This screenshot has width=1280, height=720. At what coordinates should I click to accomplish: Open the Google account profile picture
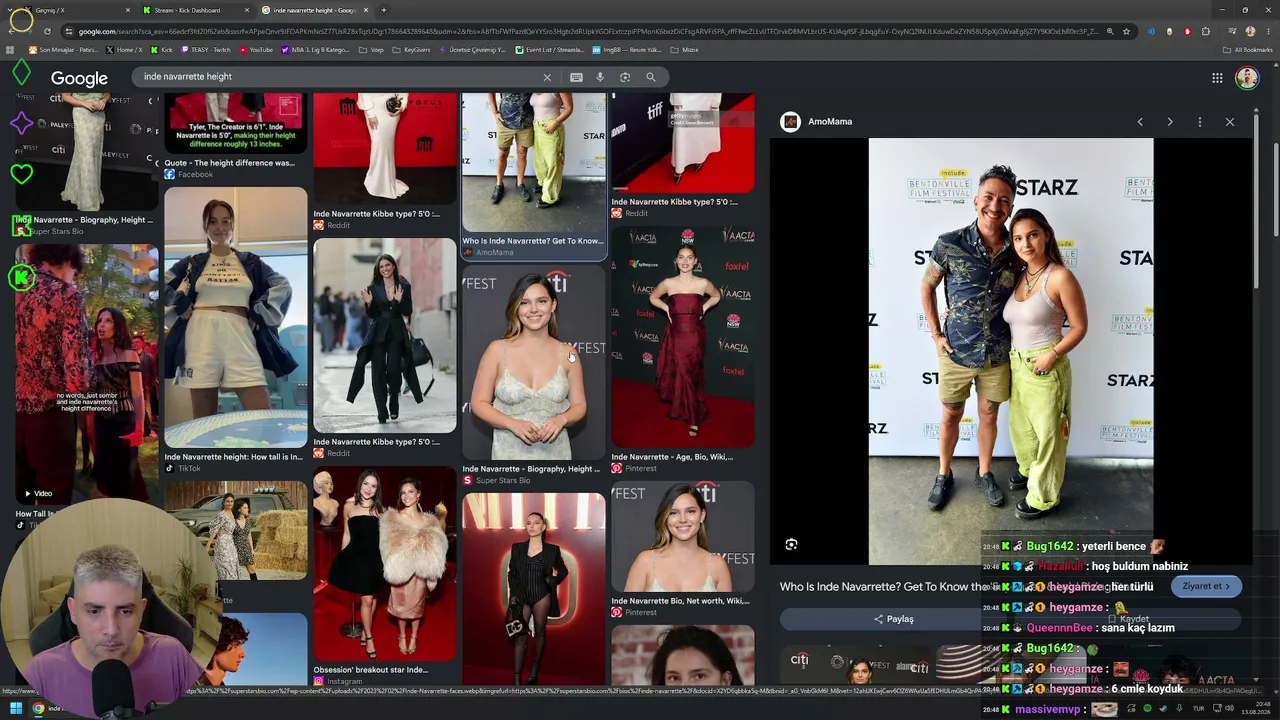point(1246,78)
